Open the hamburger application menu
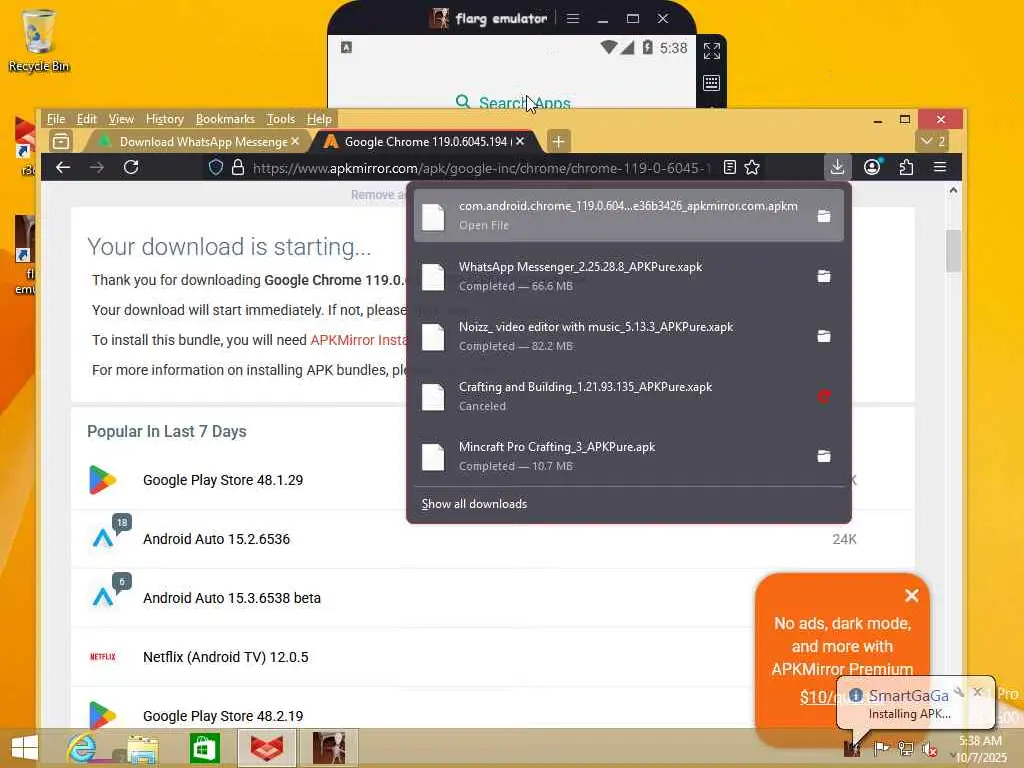 click(940, 168)
